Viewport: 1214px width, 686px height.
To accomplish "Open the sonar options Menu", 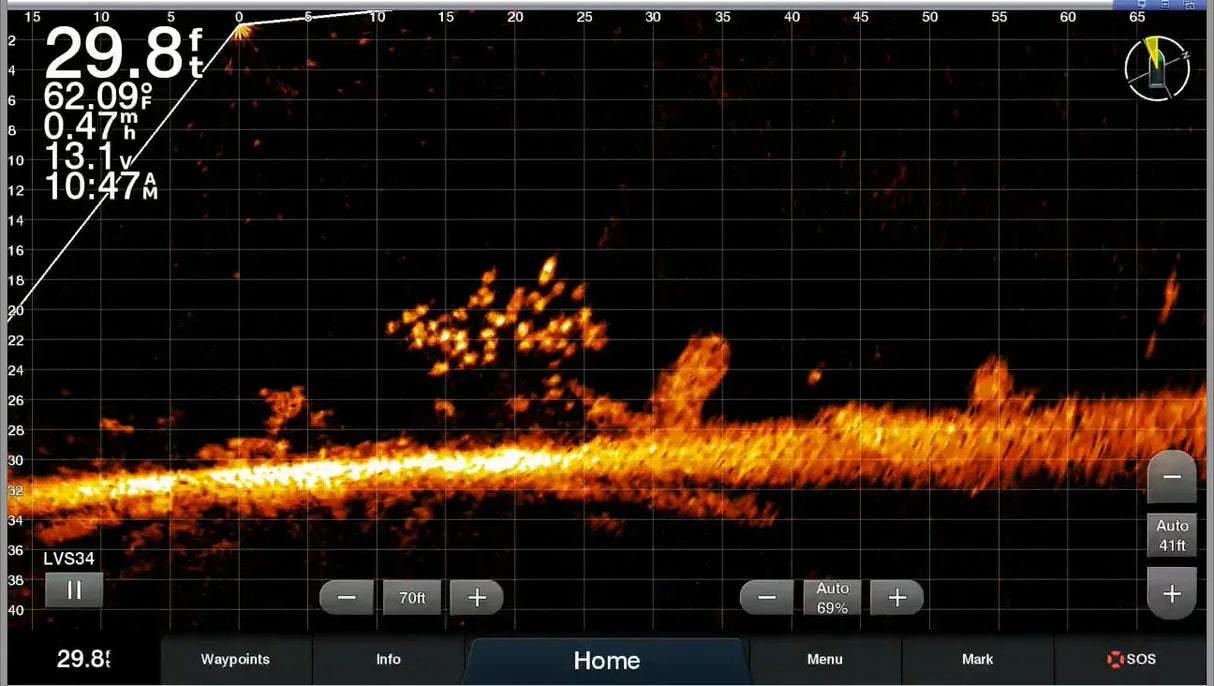I will 824,659.
